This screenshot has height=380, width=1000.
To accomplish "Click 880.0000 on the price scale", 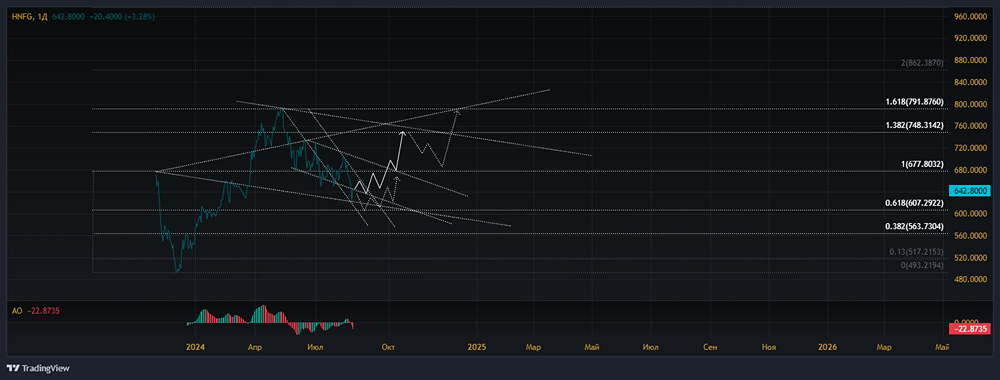I will (971, 61).
